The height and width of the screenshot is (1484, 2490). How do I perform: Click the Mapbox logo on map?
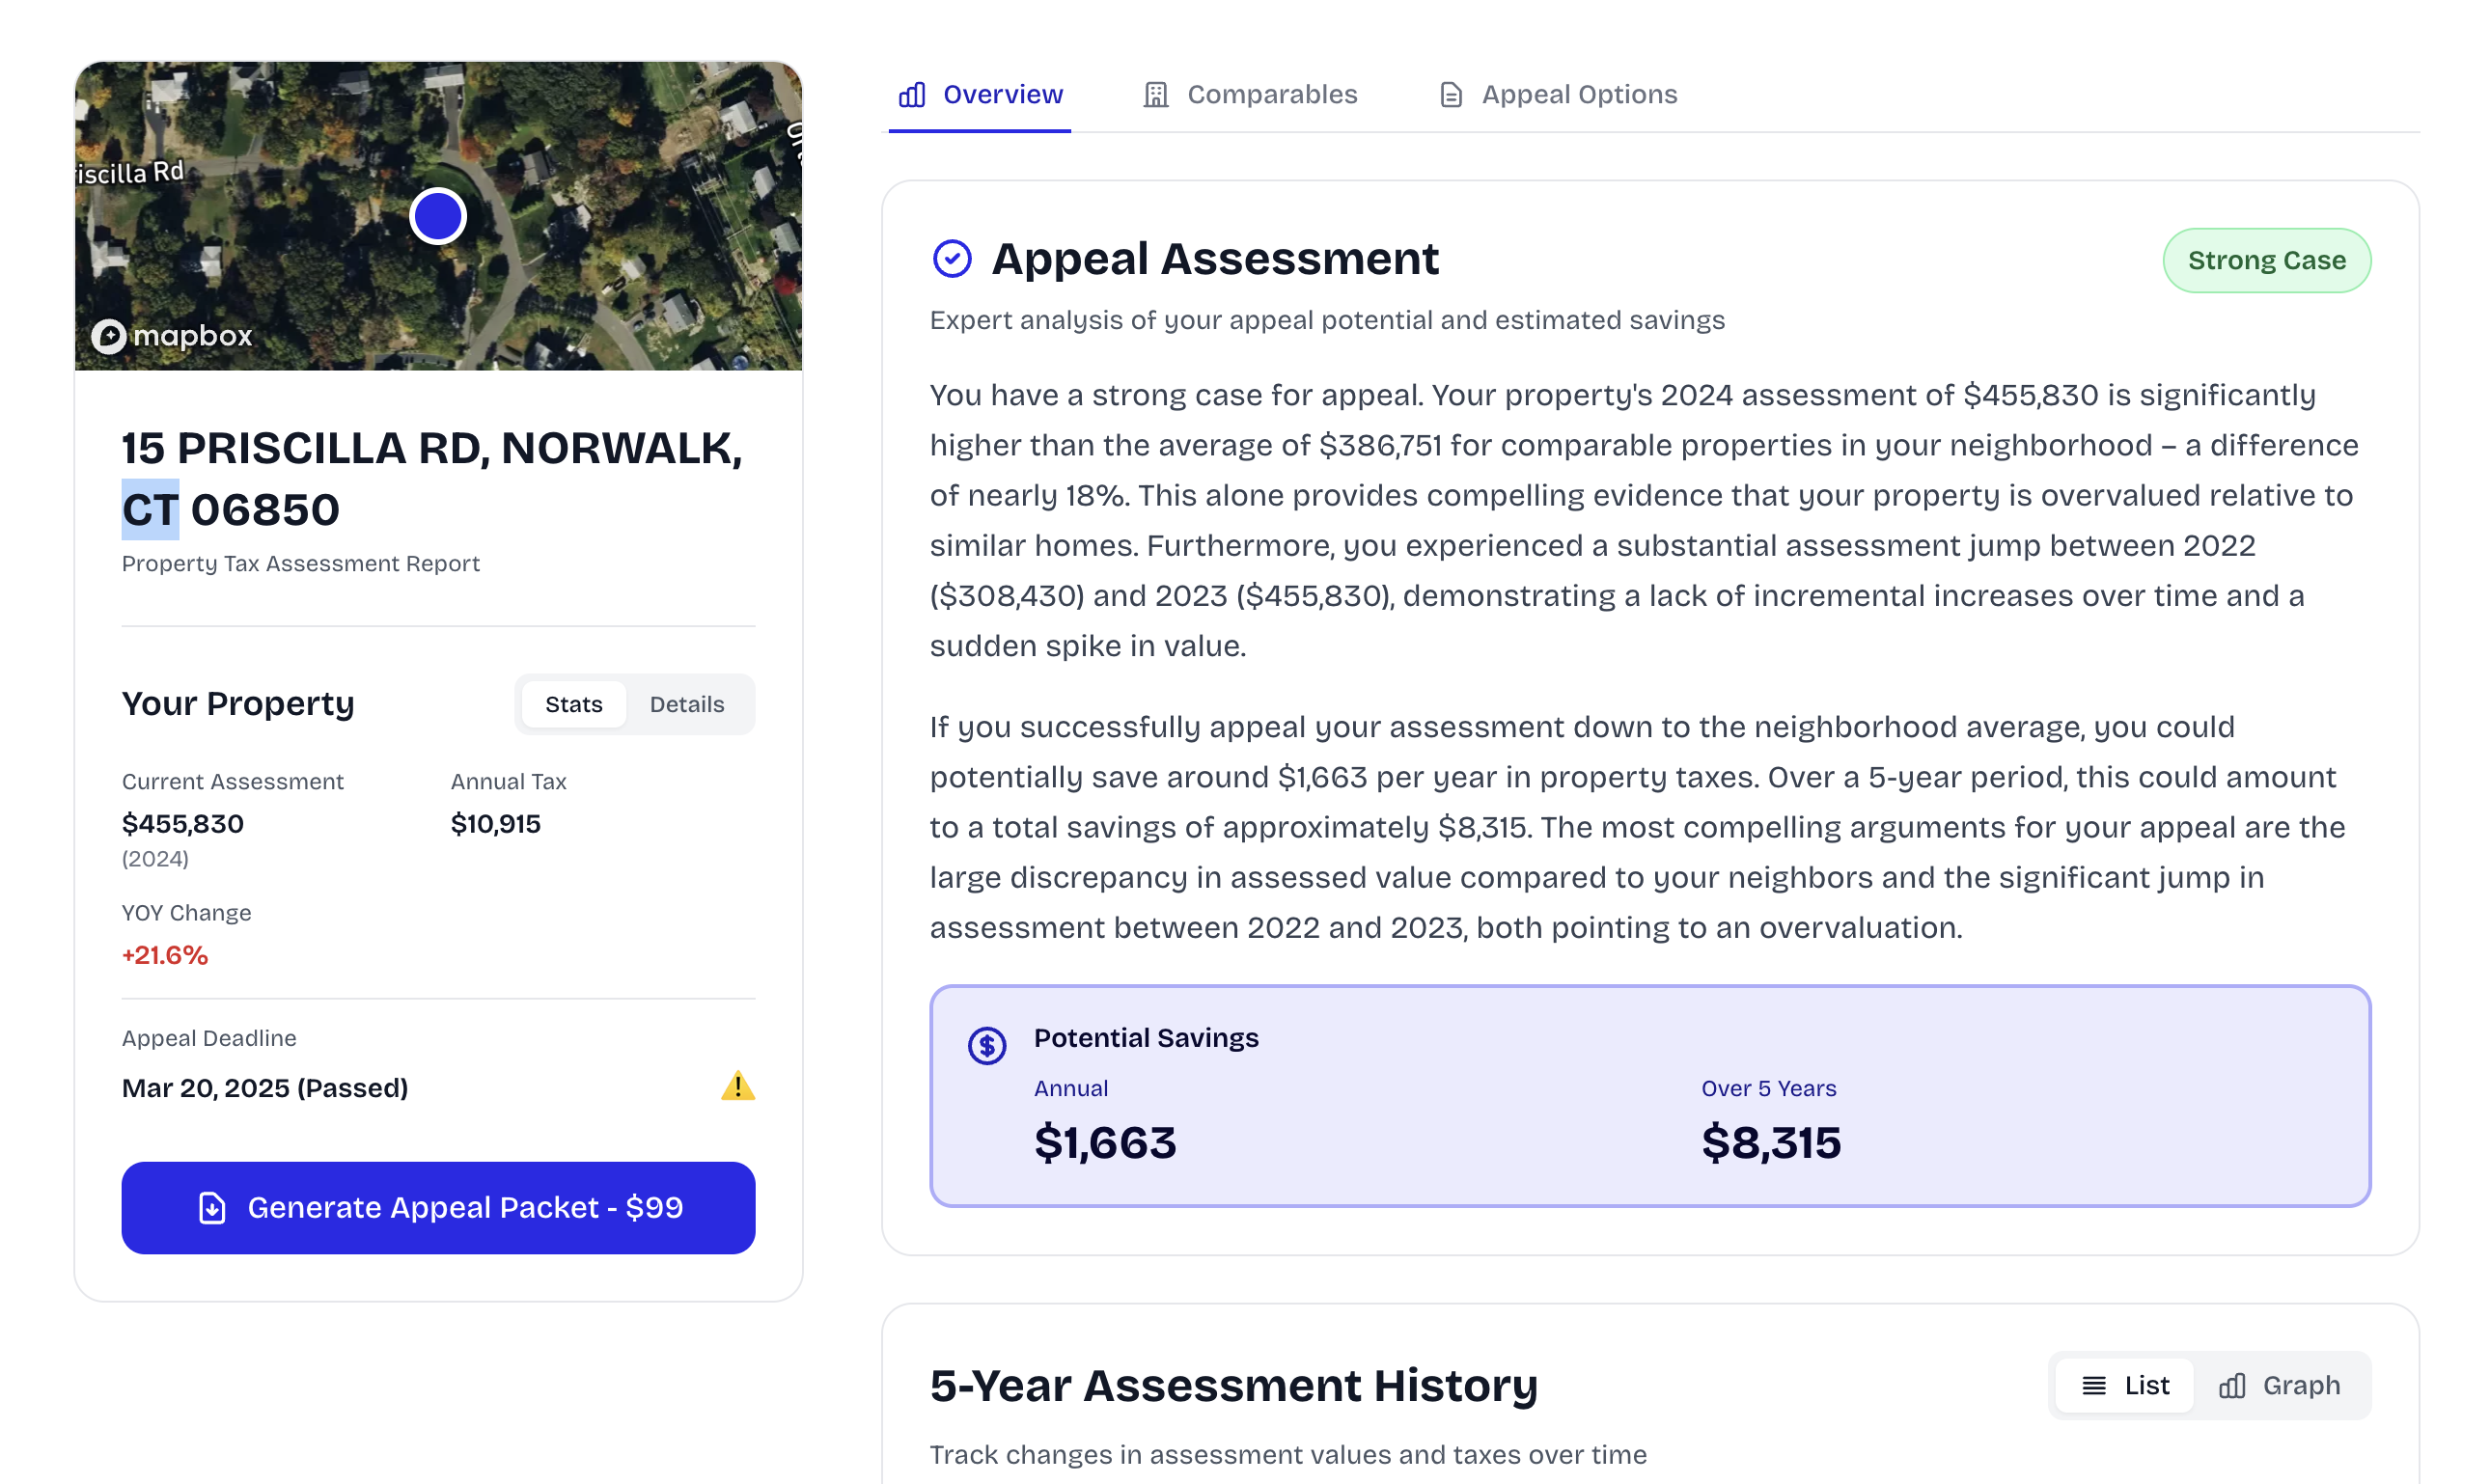(x=172, y=336)
